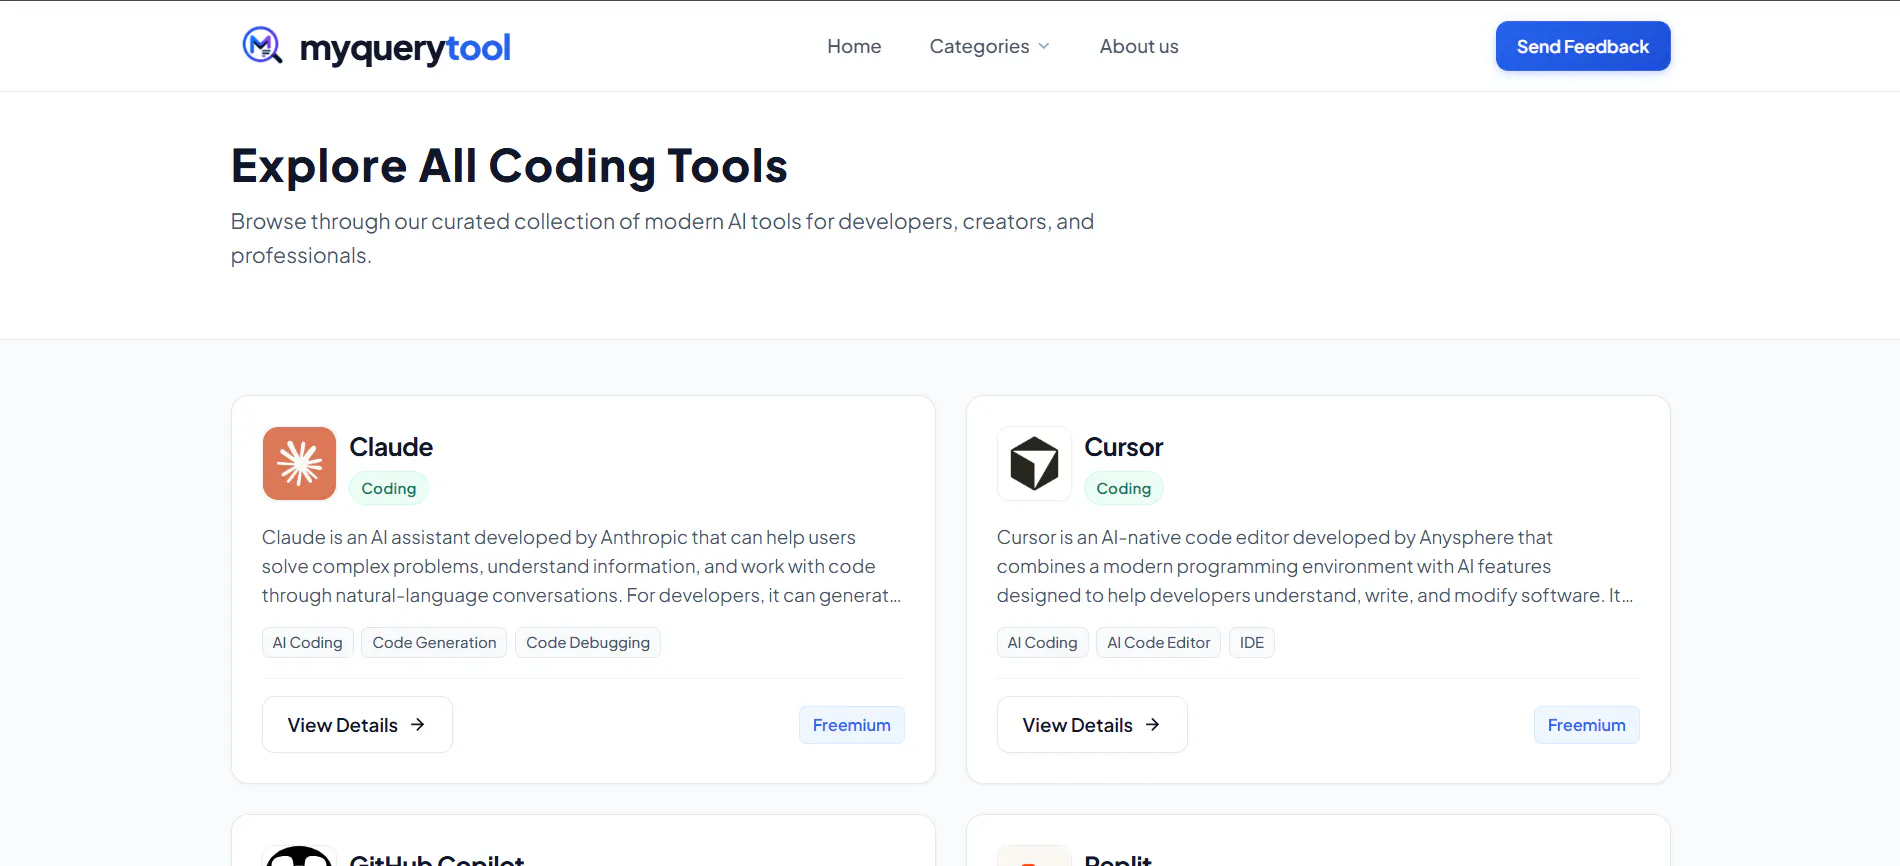Click the Coding badge on Cursor card
This screenshot has width=1900, height=866.
coord(1124,488)
